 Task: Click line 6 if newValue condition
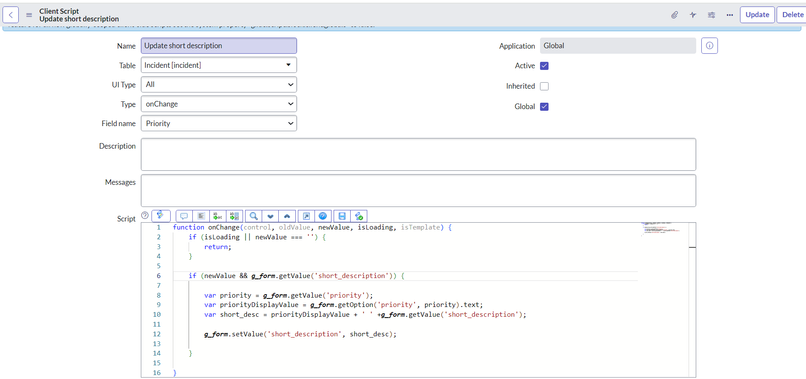tap(297, 276)
